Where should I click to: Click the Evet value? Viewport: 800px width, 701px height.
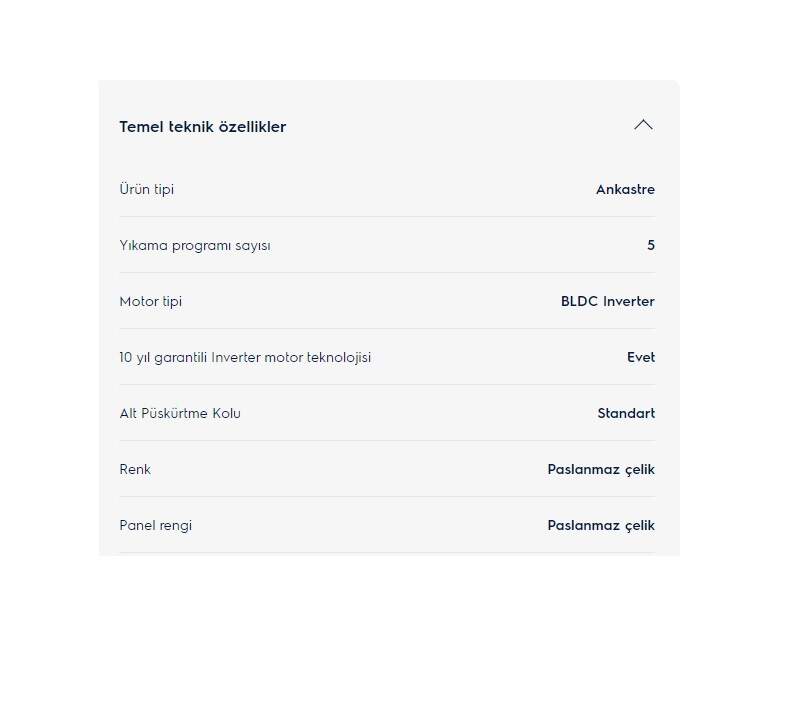click(641, 357)
